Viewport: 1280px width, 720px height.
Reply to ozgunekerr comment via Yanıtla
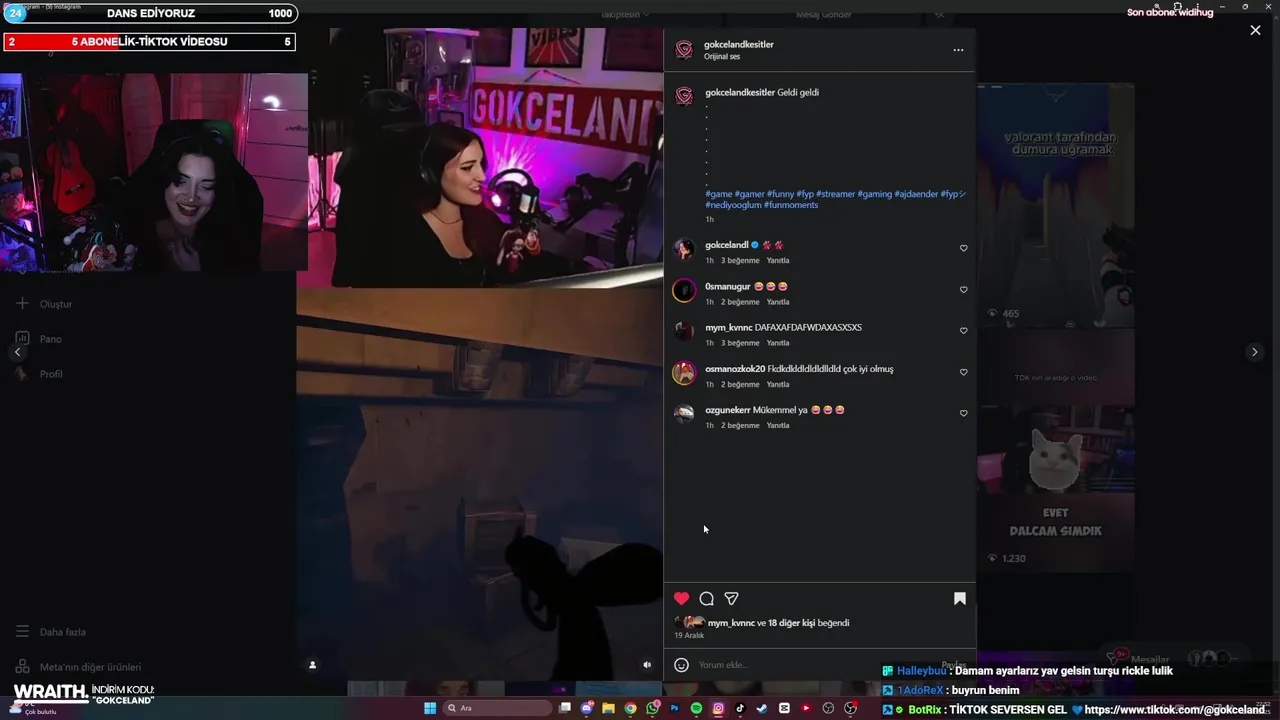[778, 425]
